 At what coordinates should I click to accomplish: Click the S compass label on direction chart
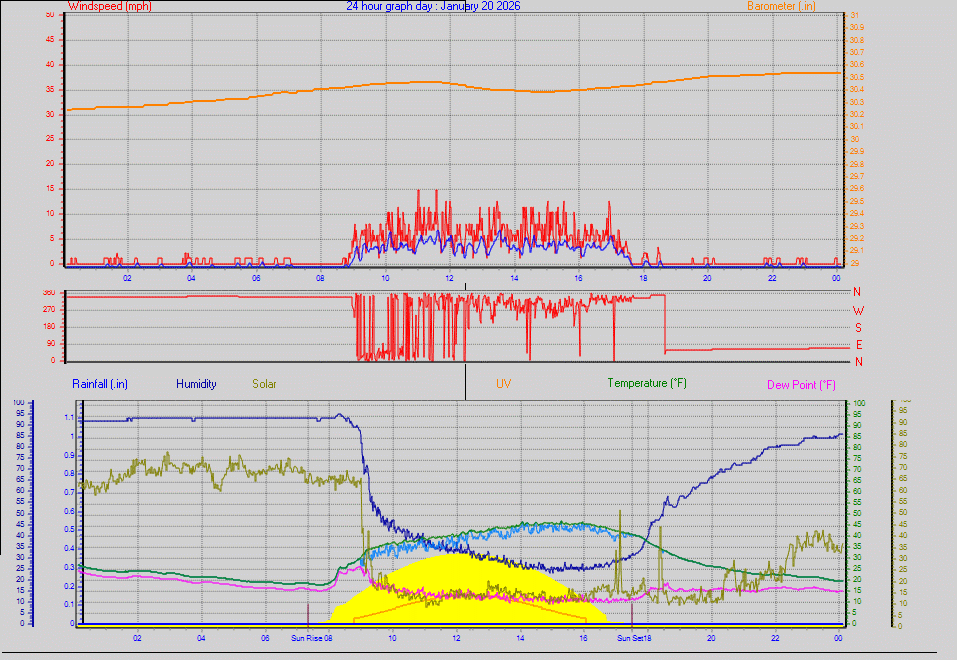tap(857, 327)
